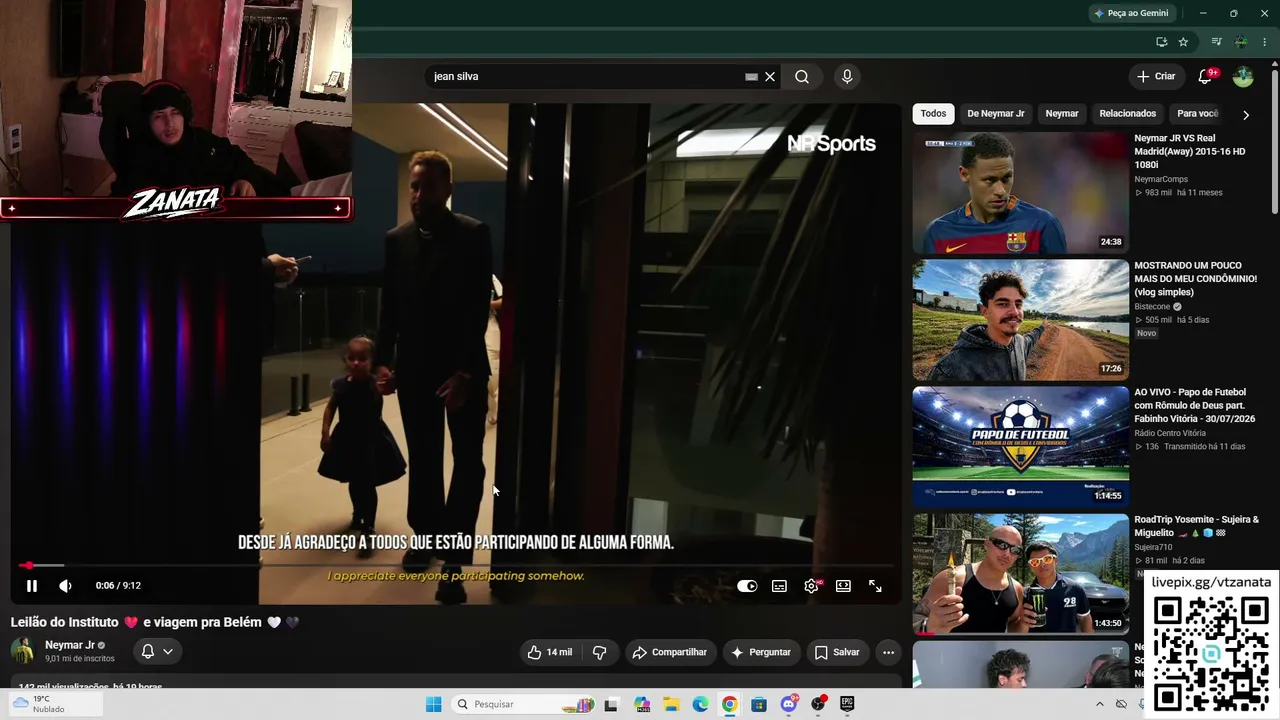The image size is (1280, 720).
Task: Clear the search text with the X
Action: point(770,77)
